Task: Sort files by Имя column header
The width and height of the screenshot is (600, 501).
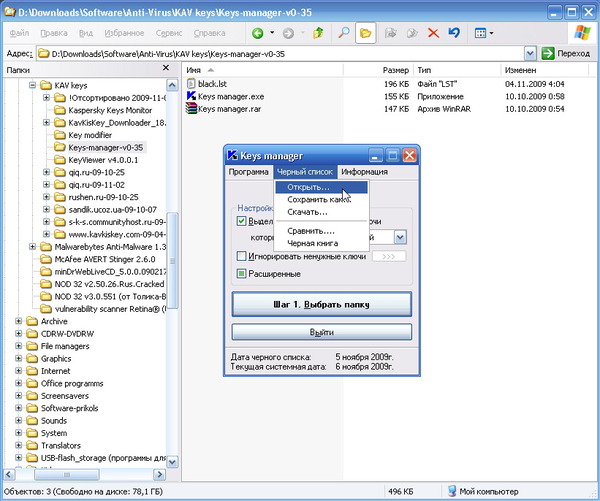Action: 262,70
